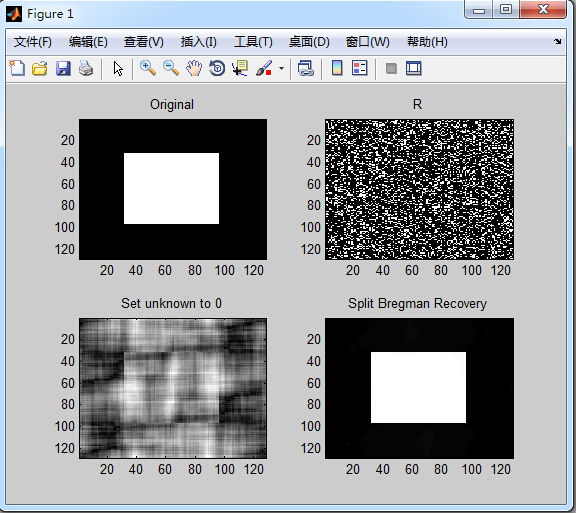Select the Zoom In magnifier tool
This screenshot has height=513, width=576.
(148, 68)
